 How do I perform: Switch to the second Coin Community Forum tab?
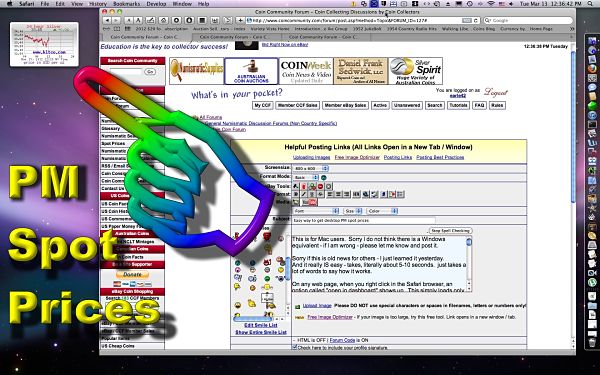click(236, 37)
